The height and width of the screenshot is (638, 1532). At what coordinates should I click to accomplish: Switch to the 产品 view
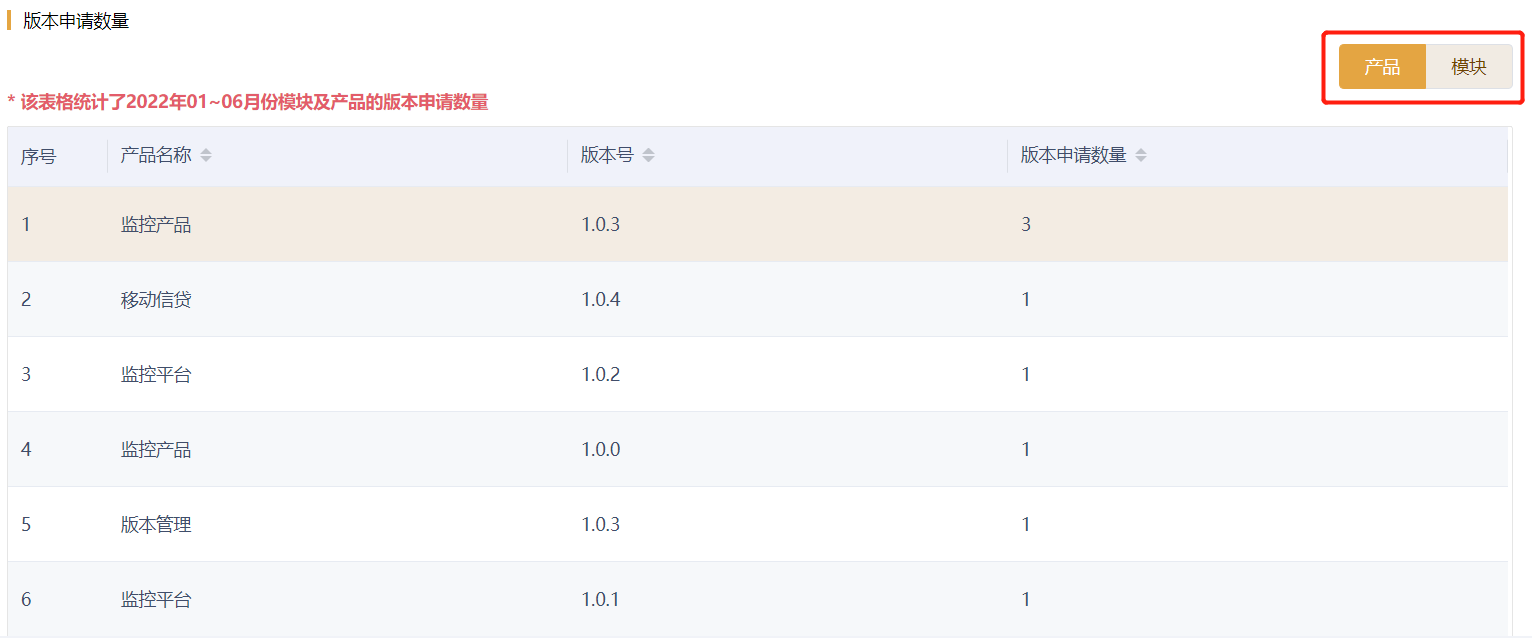pos(1381,67)
